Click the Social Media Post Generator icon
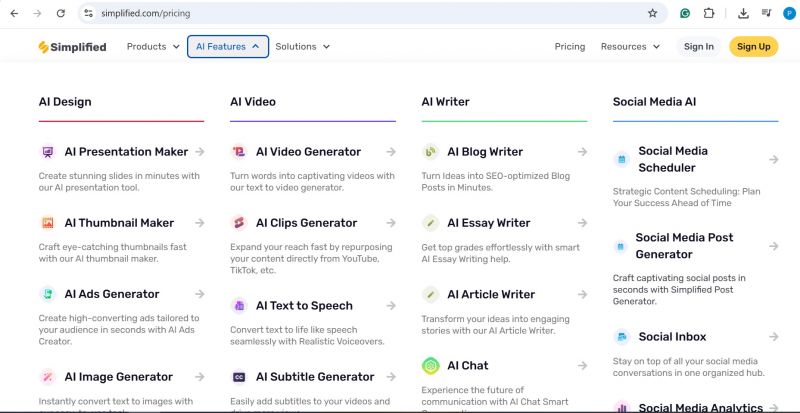Image resolution: width=800 pixels, height=413 pixels. click(x=620, y=246)
